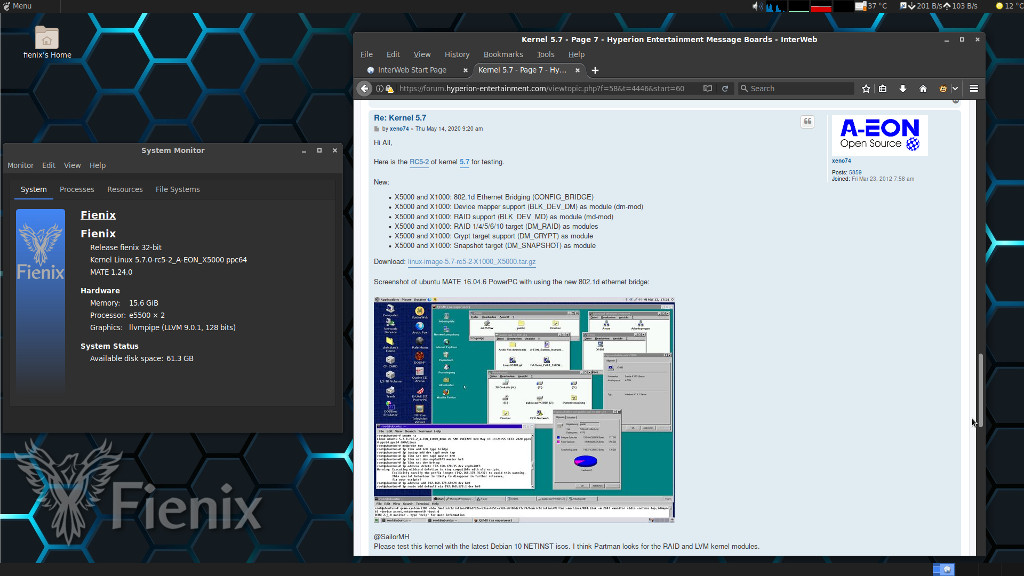Click the volume speaker icon in top panel
This screenshot has width=1024, height=576.
[x=756, y=6]
